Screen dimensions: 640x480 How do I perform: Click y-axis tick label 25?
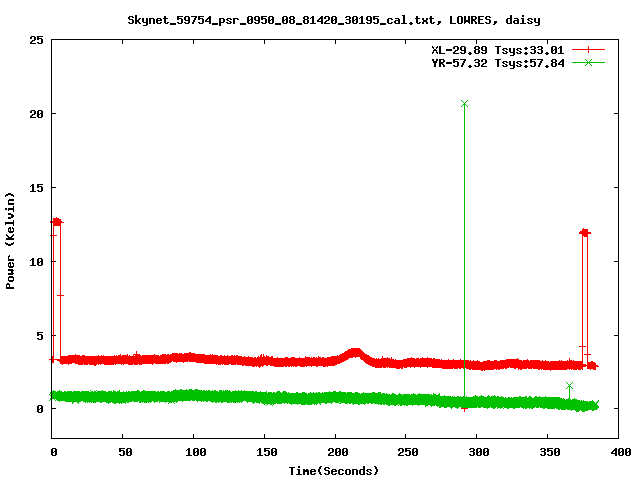[x=36, y=40]
